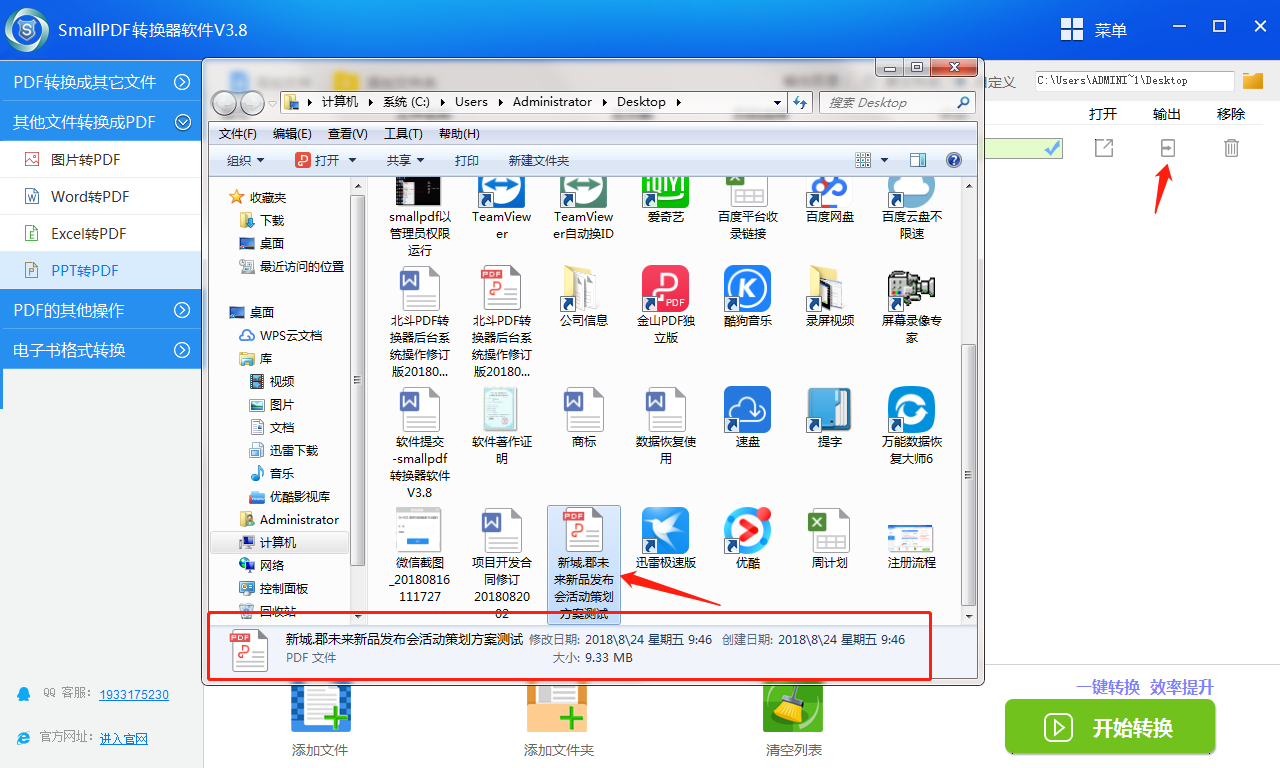This screenshot has width=1280, height=768.
Task: Open the 编辑(E) menu
Action: click(x=292, y=134)
